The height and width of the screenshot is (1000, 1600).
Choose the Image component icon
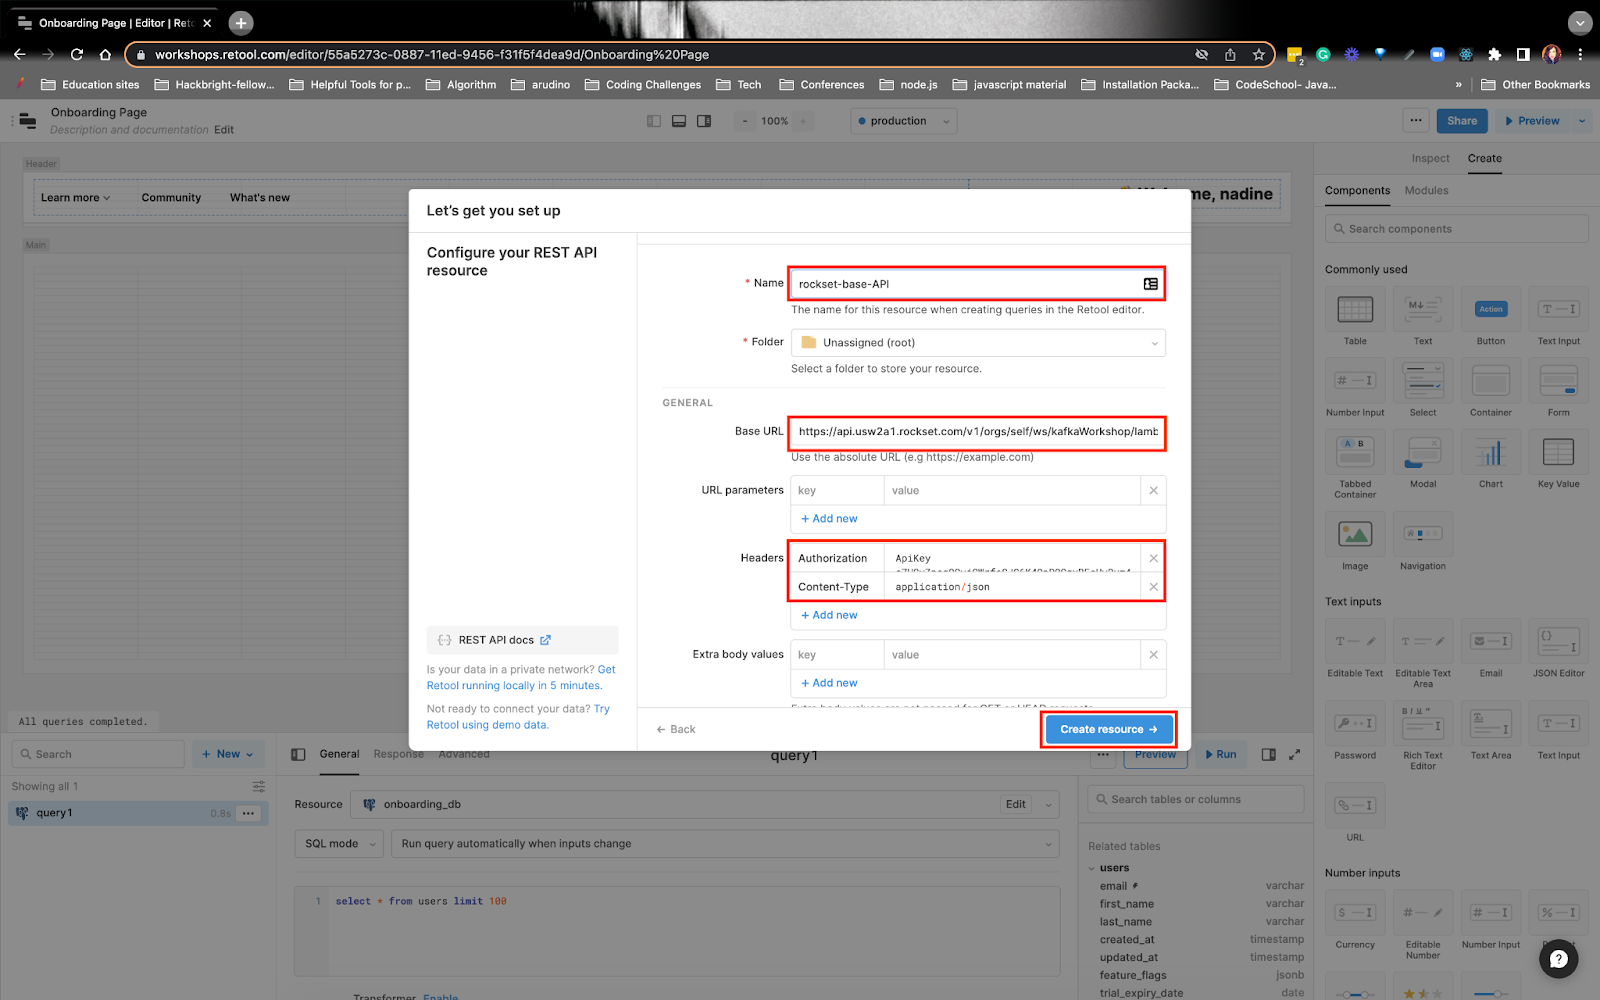1355,535
